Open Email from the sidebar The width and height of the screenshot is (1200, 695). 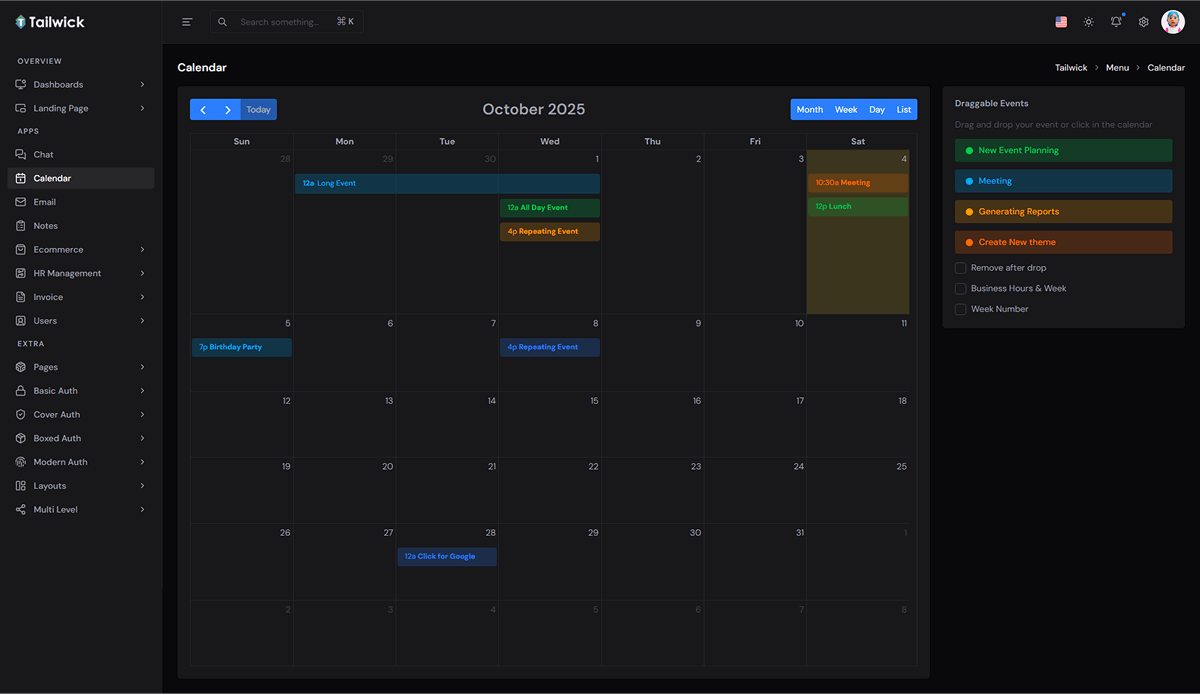45,202
